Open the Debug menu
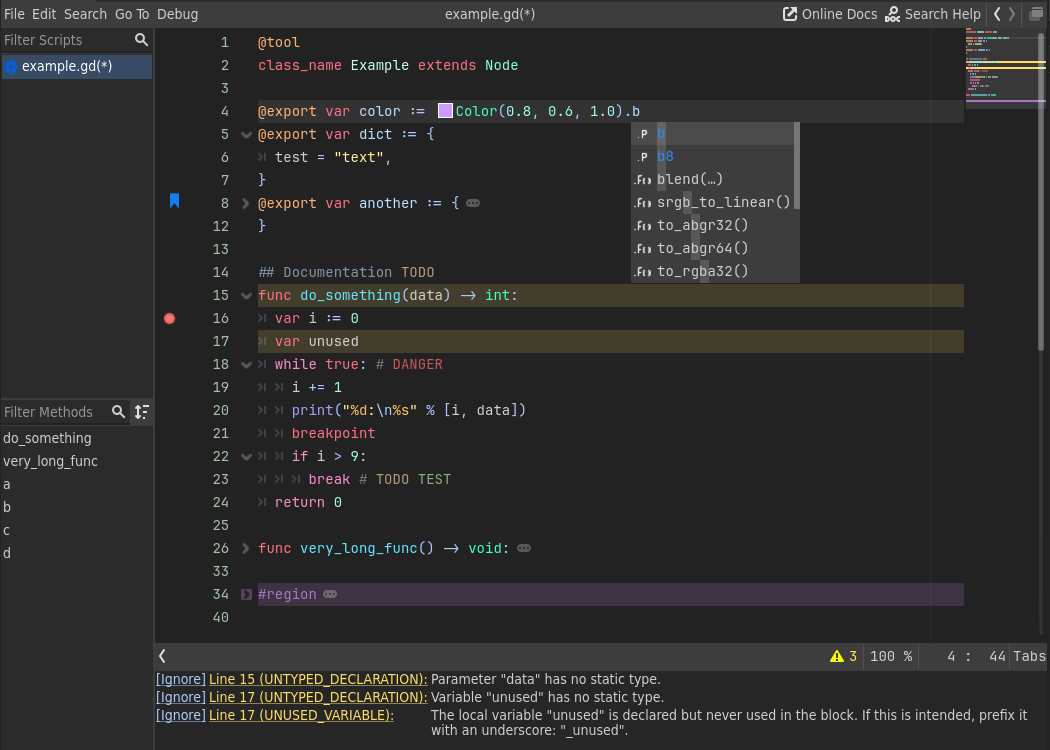This screenshot has height=750, width=1050. [x=177, y=14]
